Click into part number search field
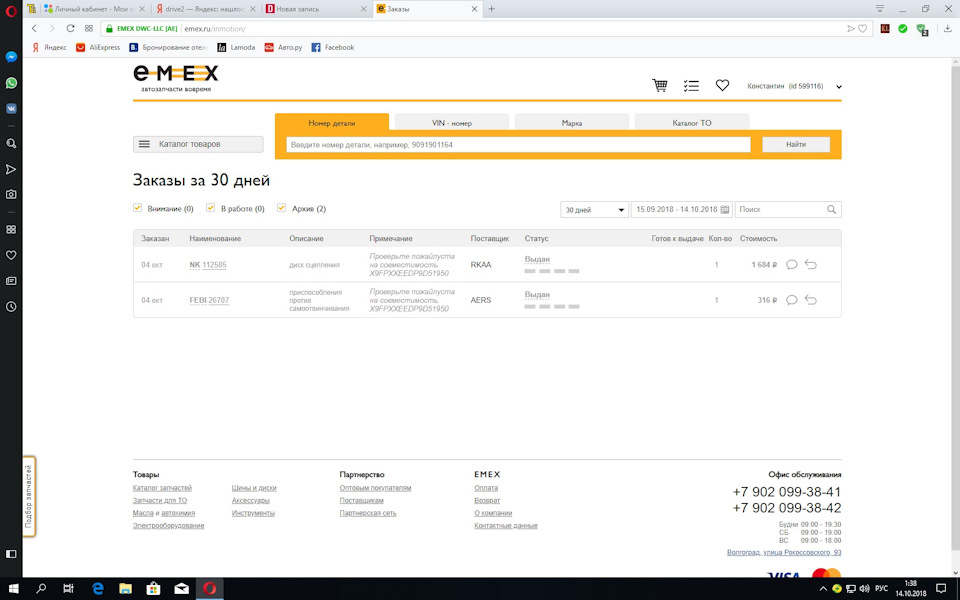Screen dimensions: 960x600 519,144
